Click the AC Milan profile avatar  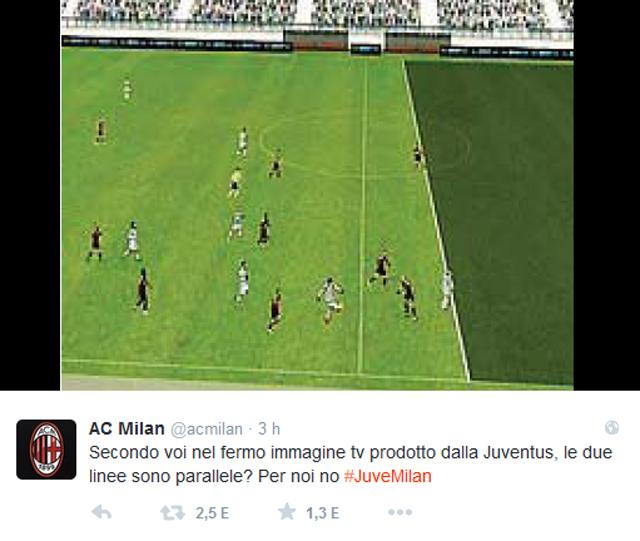click(x=46, y=449)
